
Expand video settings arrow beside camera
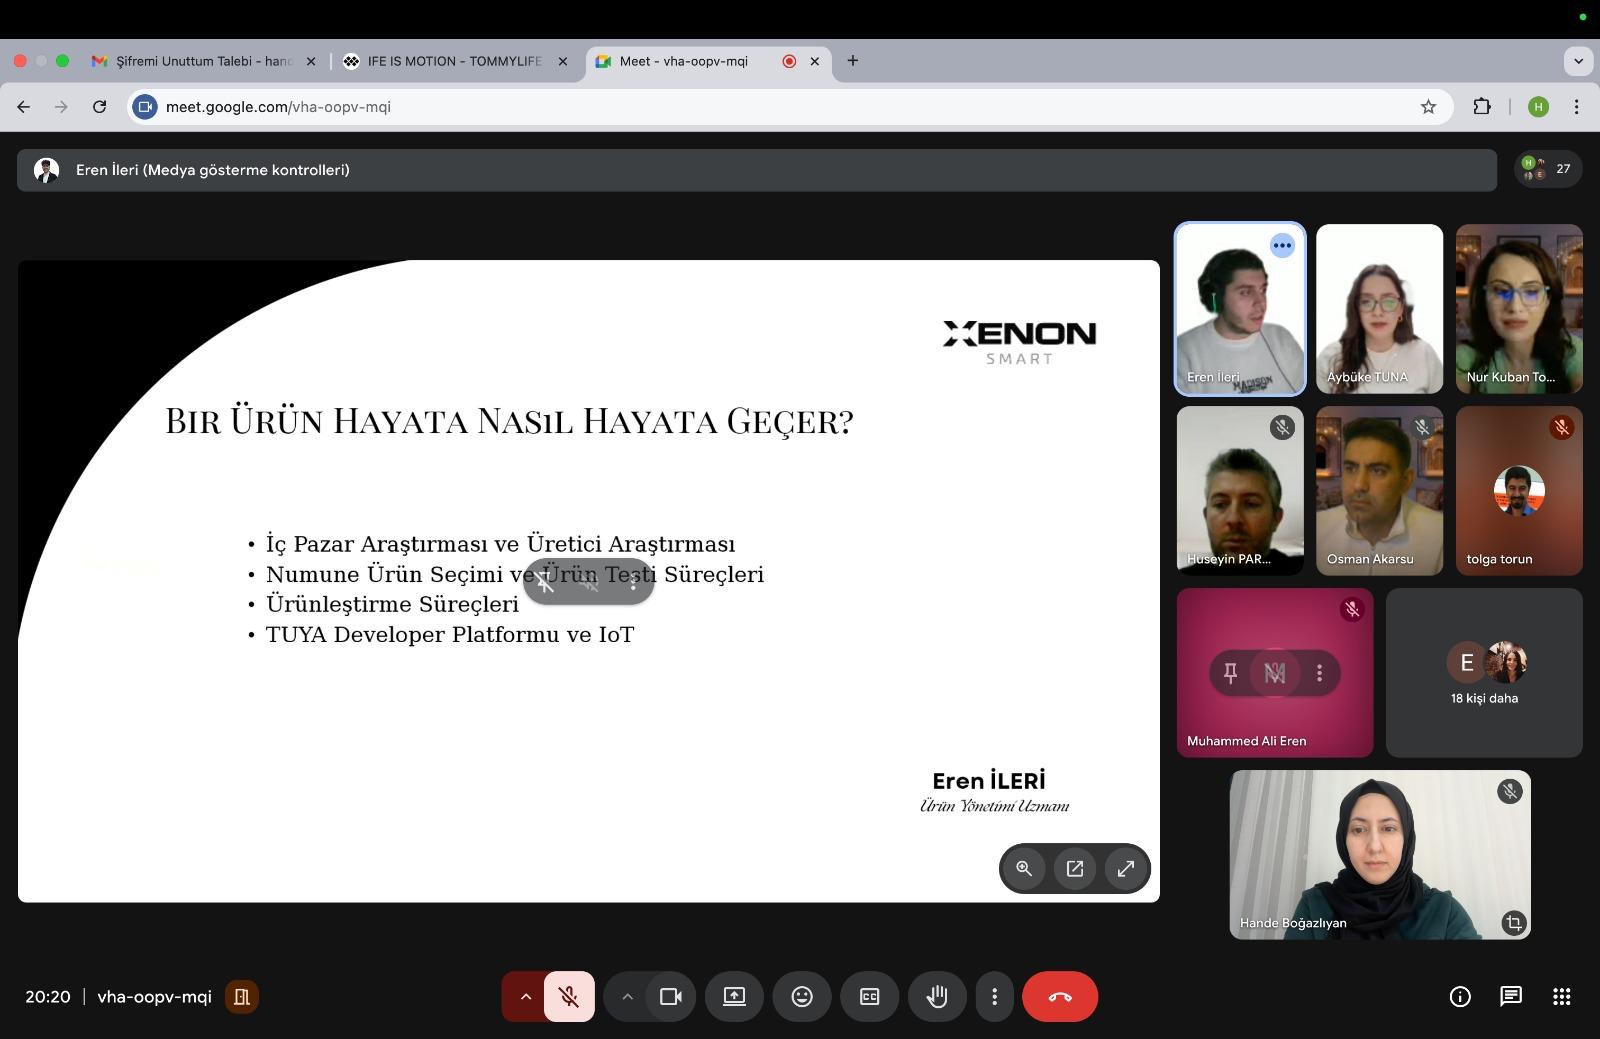click(x=627, y=997)
